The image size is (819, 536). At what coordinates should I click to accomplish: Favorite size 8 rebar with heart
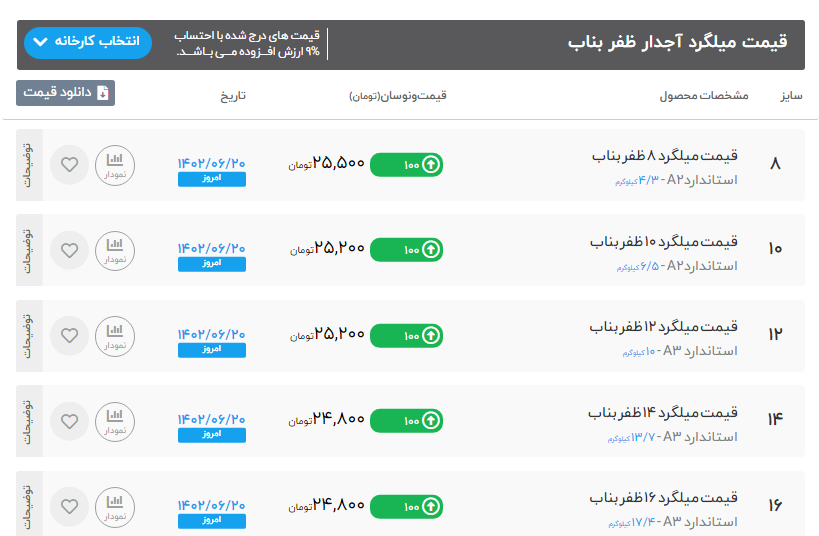[x=69, y=165]
